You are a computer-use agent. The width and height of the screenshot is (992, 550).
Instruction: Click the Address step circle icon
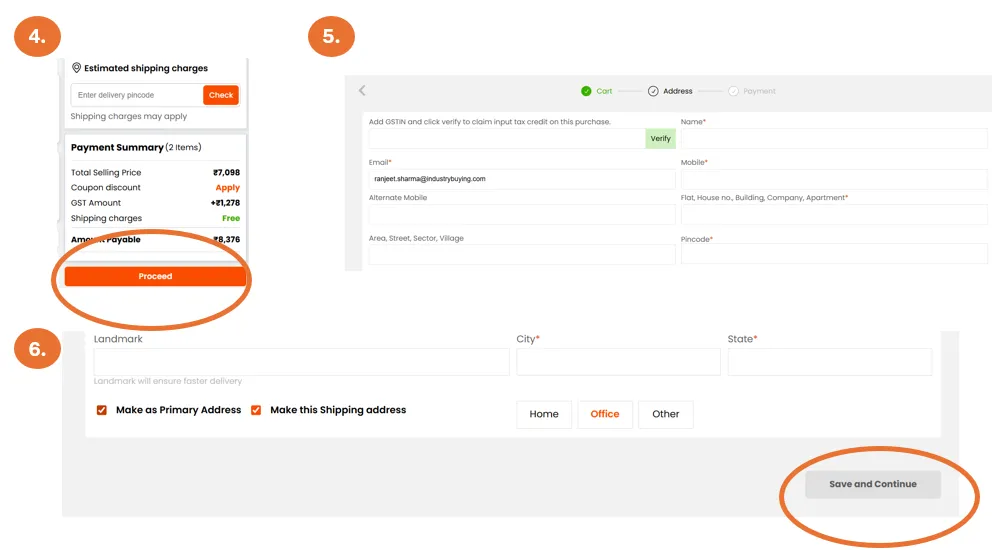(x=653, y=91)
